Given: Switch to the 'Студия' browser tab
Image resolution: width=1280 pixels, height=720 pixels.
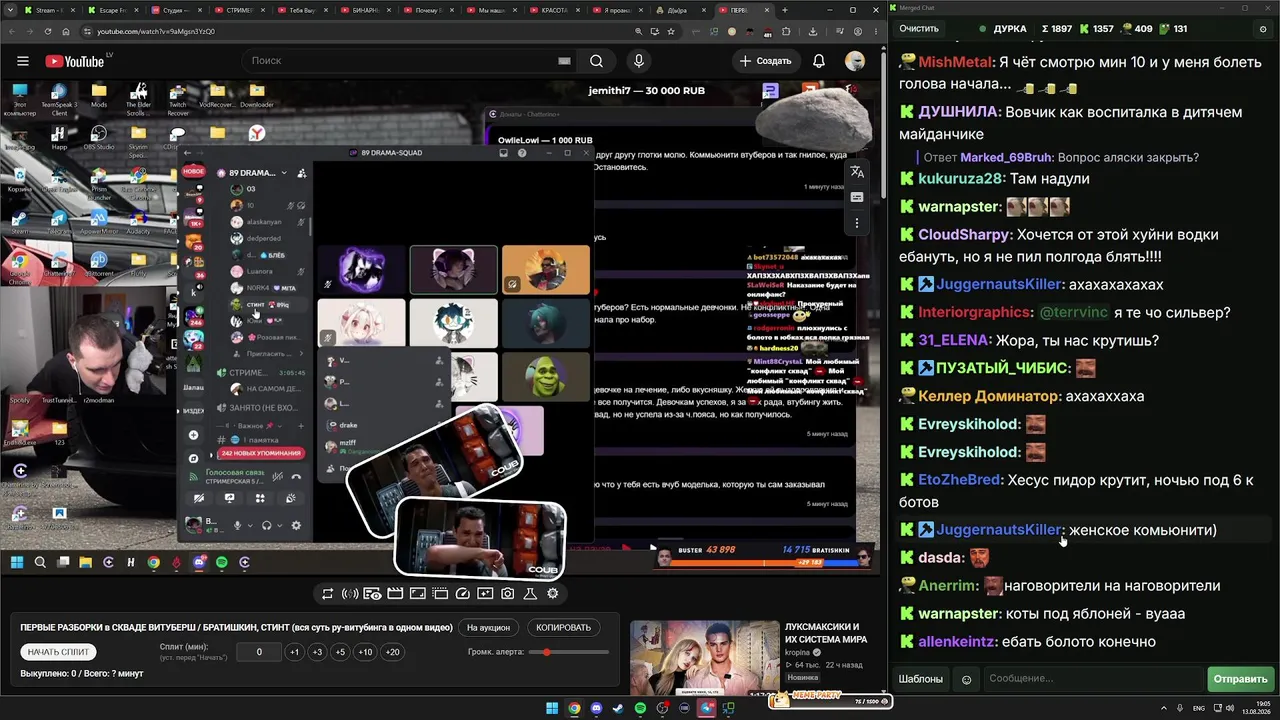Looking at the screenshot, I should [x=174, y=10].
